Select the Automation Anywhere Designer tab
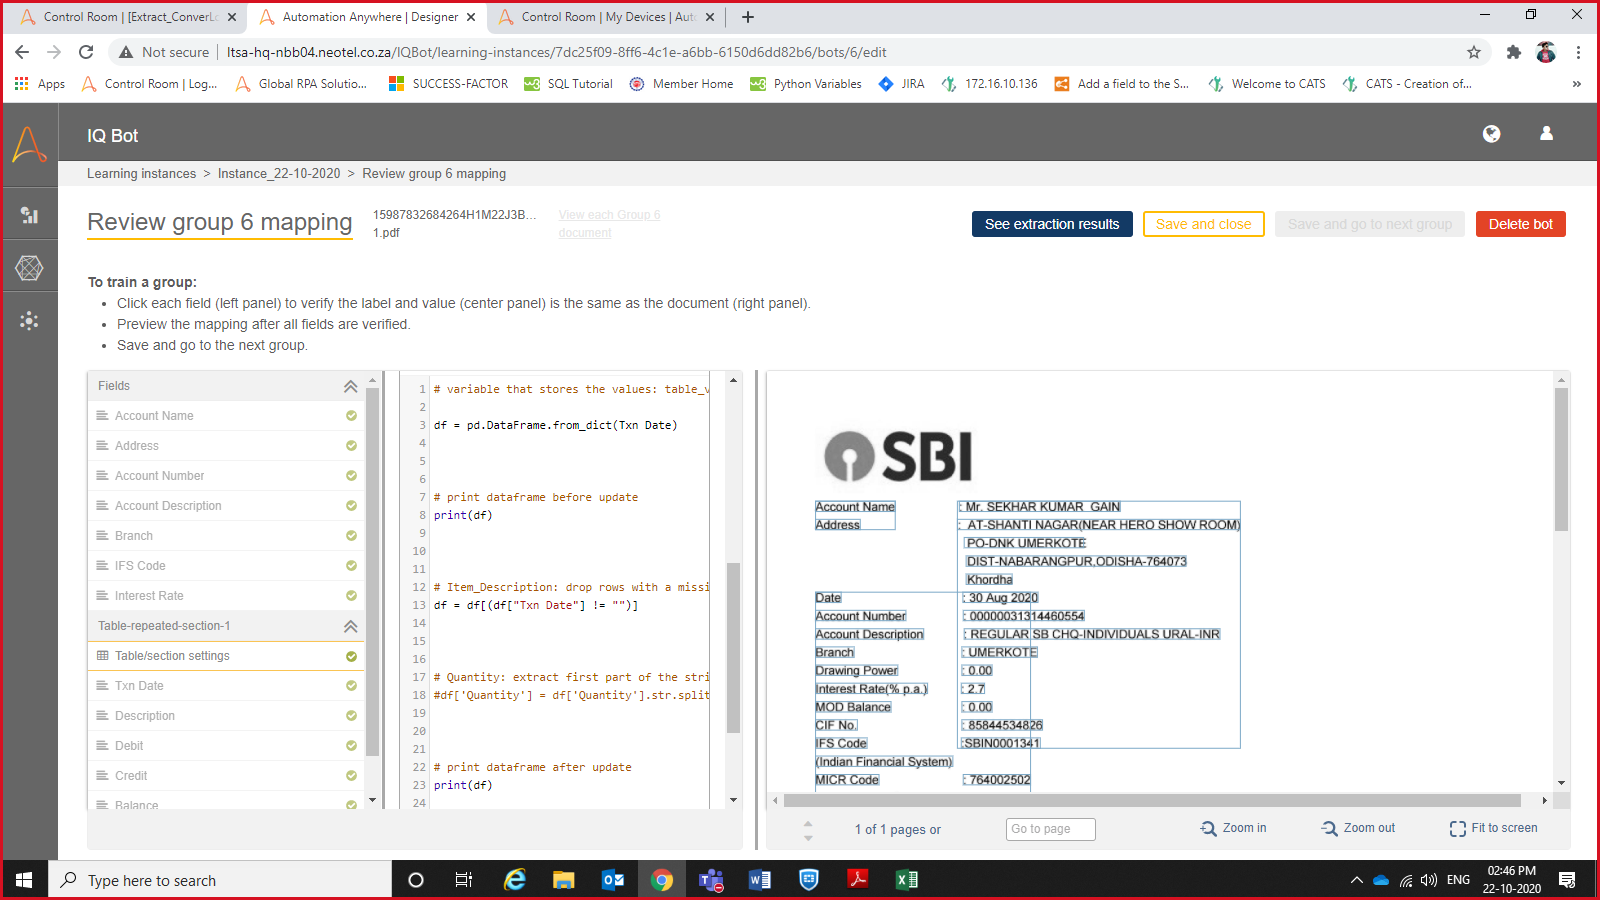 (x=367, y=17)
